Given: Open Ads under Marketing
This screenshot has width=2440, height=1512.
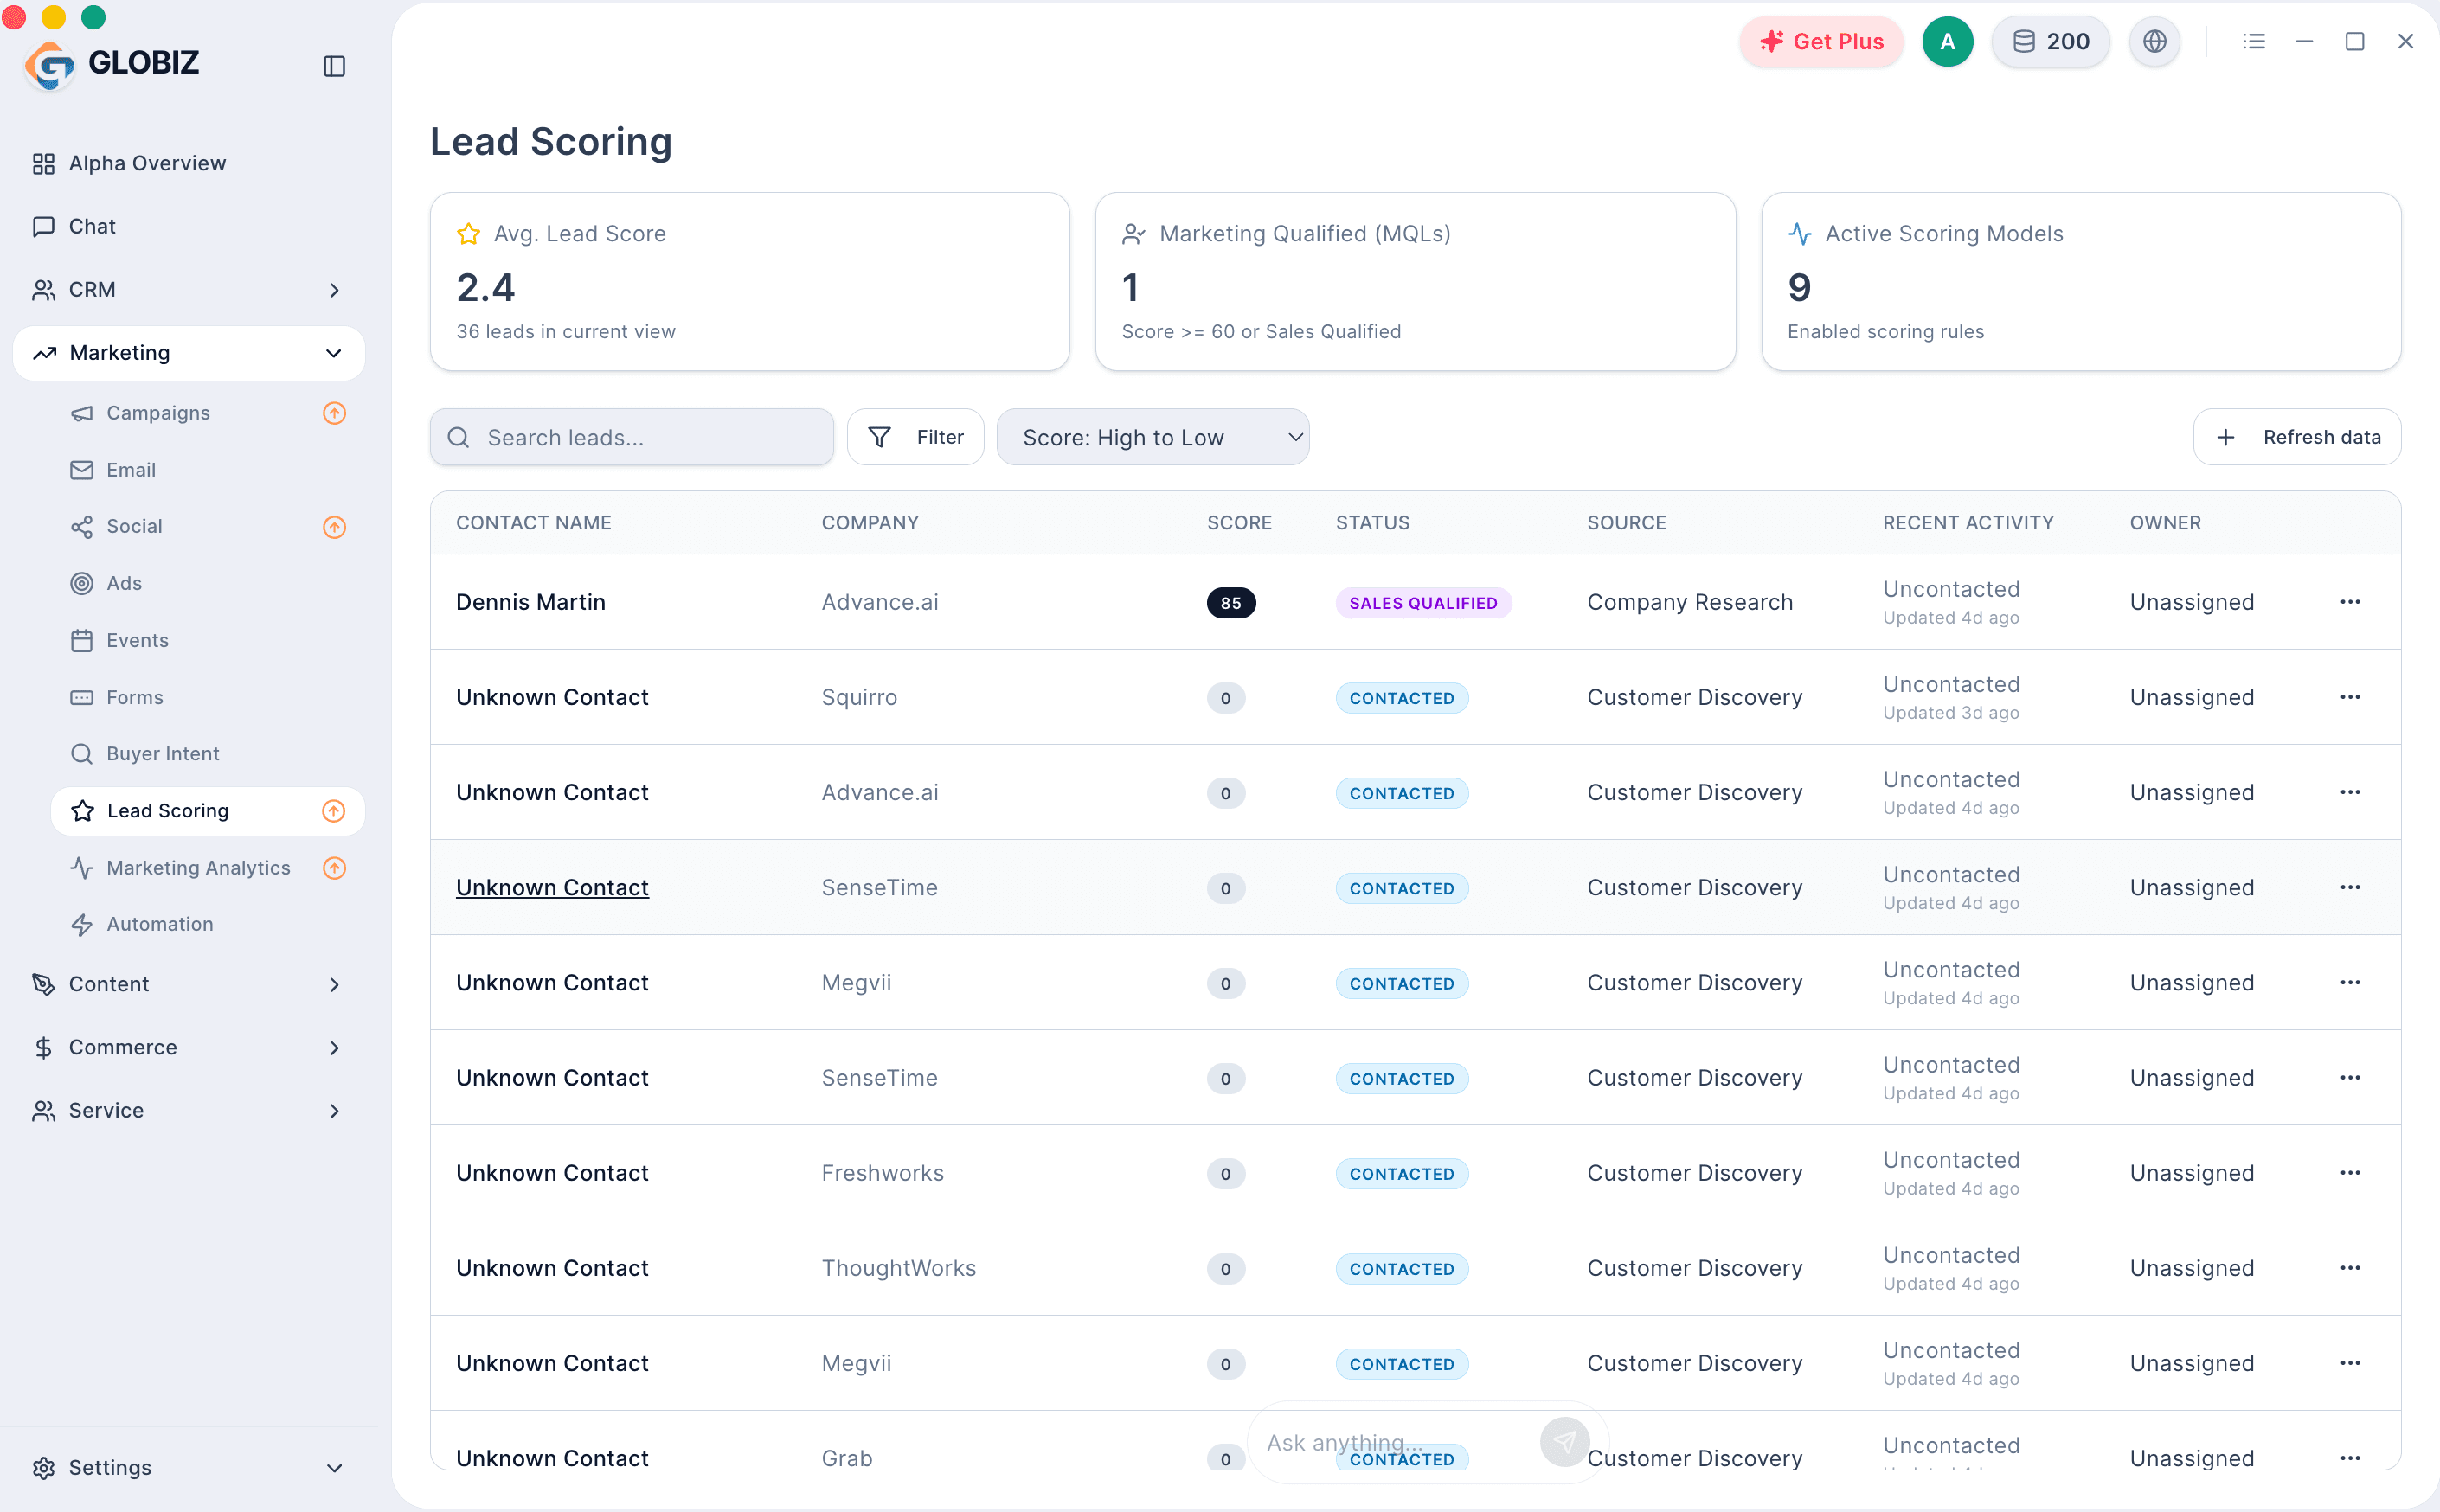Looking at the screenshot, I should pyautogui.click(x=124, y=583).
